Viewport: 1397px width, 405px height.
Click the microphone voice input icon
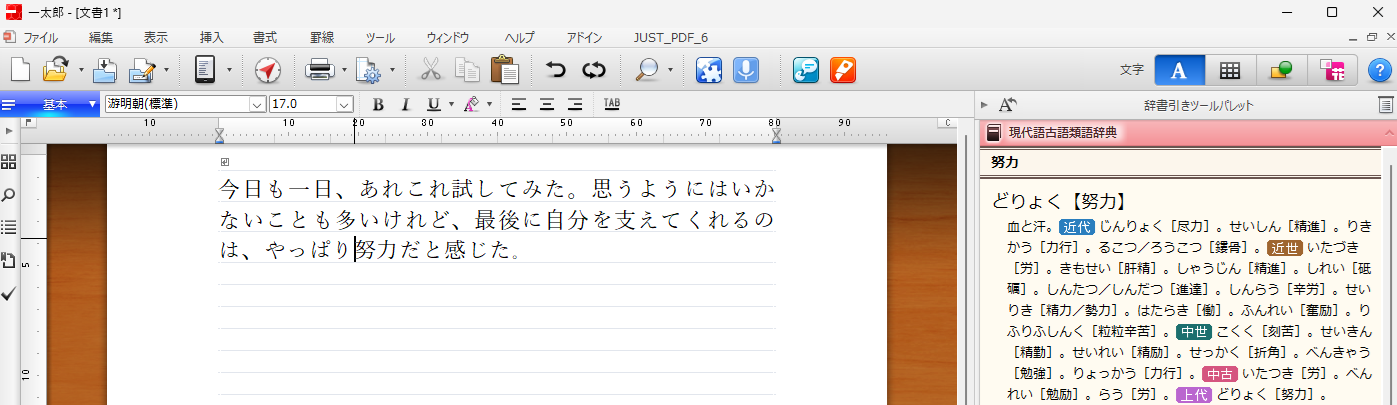744,70
